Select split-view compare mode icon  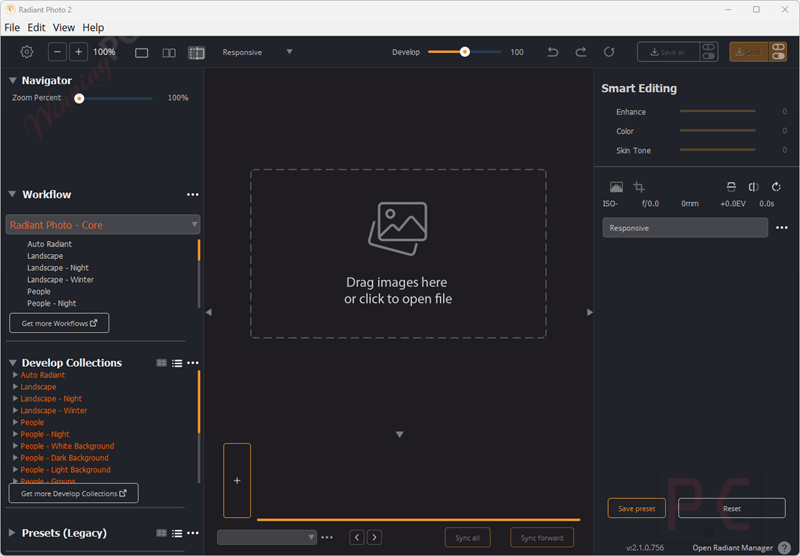point(196,53)
